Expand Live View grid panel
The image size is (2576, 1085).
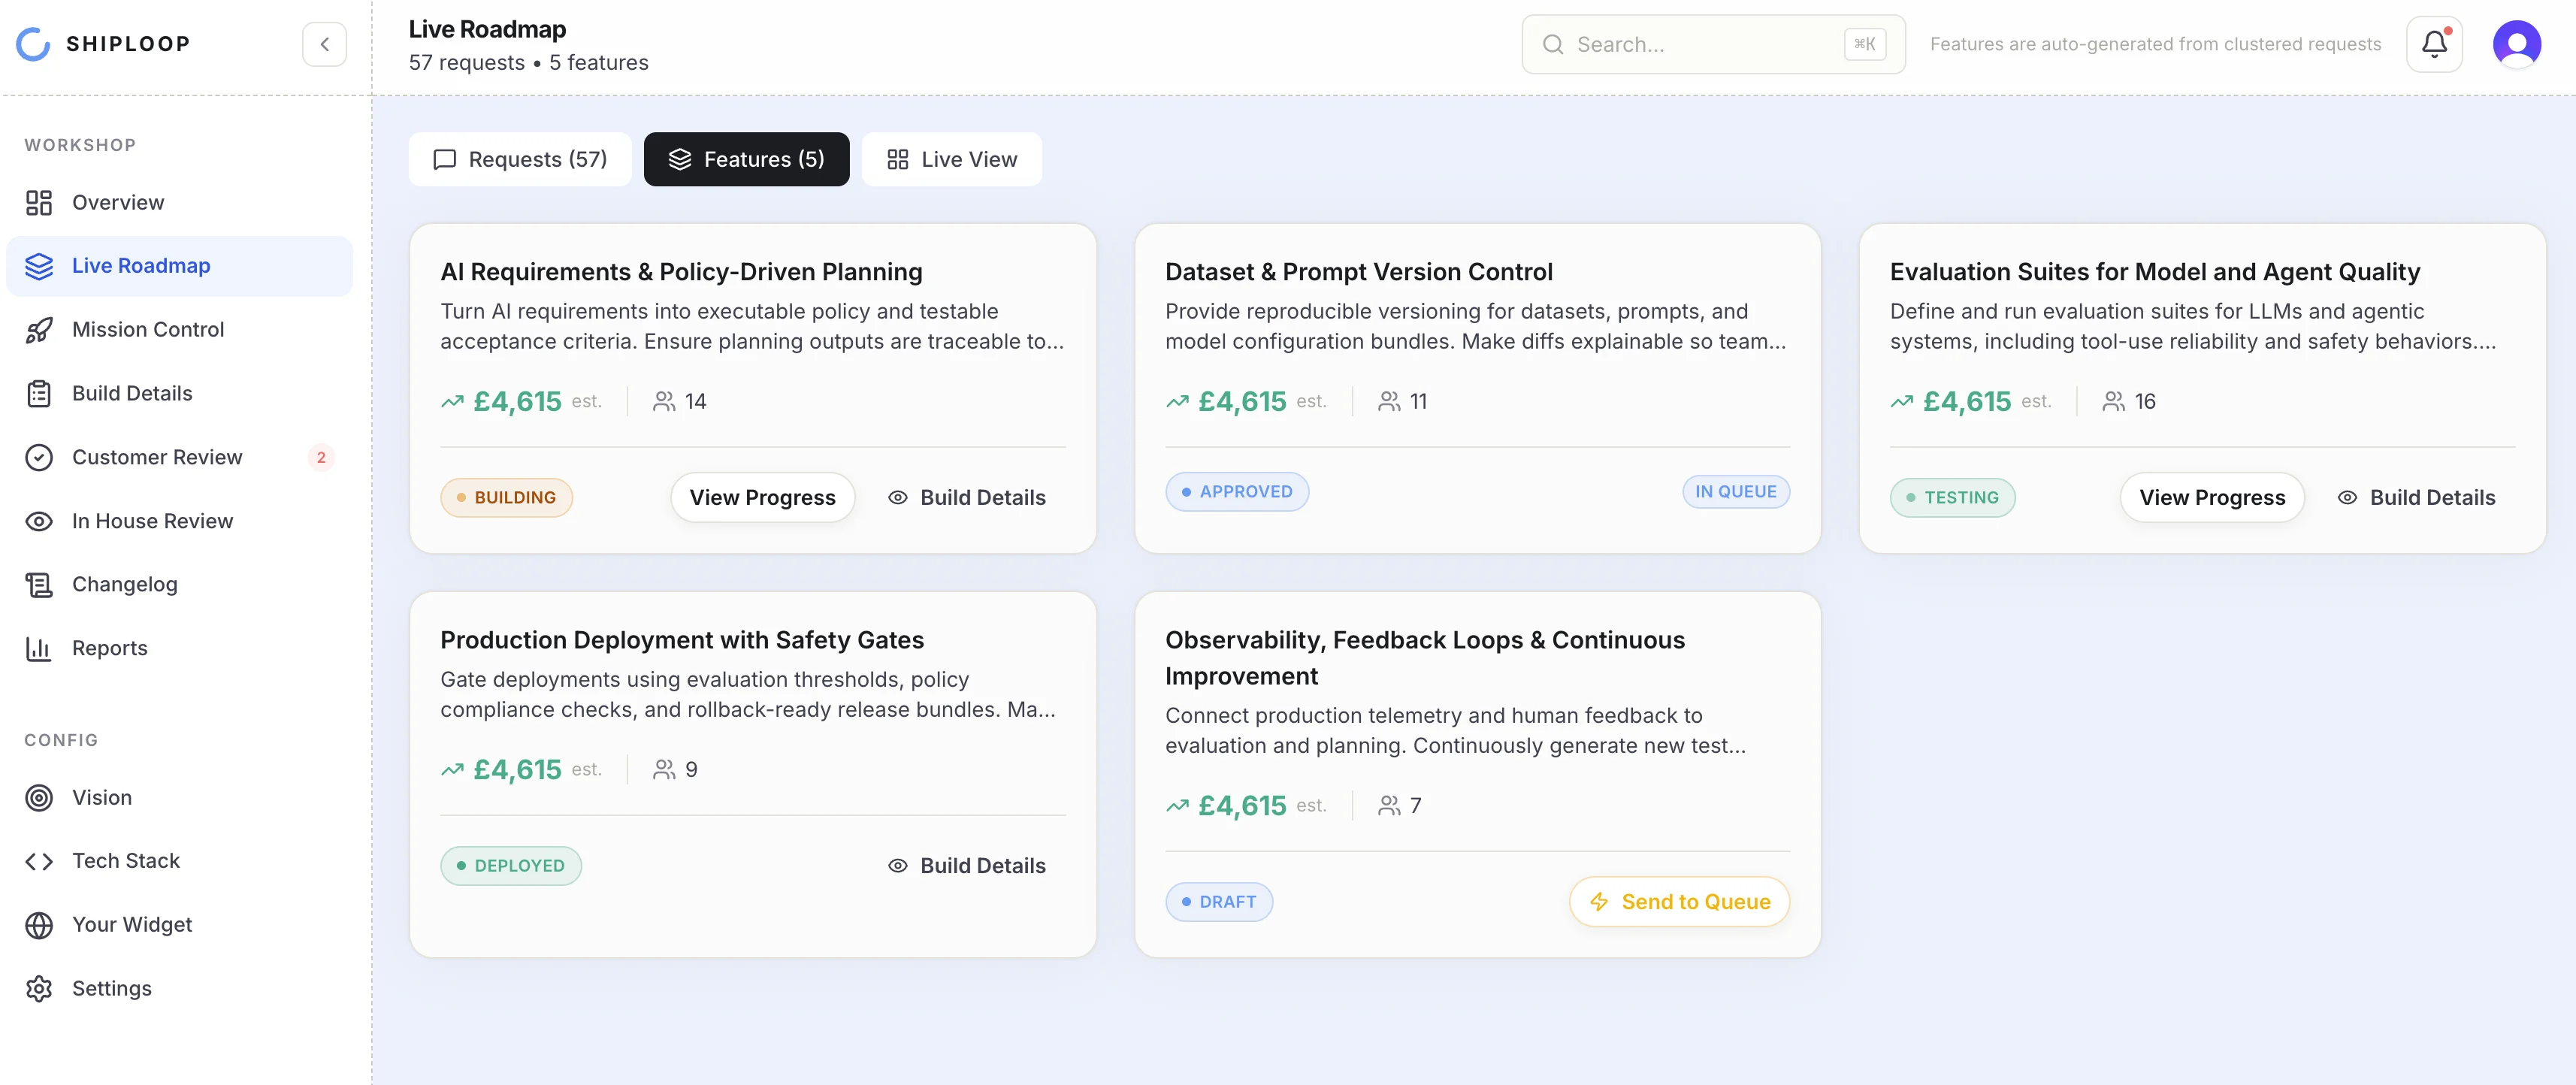[x=951, y=159]
